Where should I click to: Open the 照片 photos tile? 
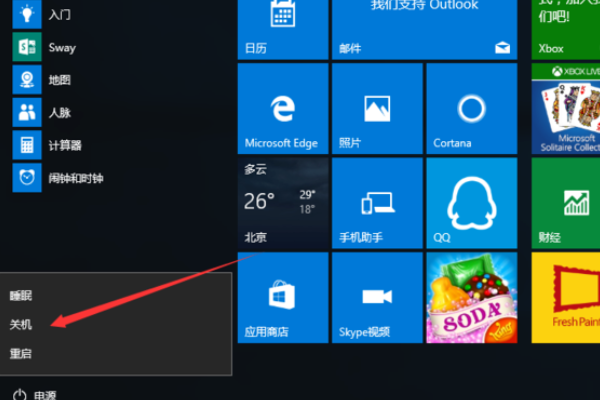[x=377, y=109]
